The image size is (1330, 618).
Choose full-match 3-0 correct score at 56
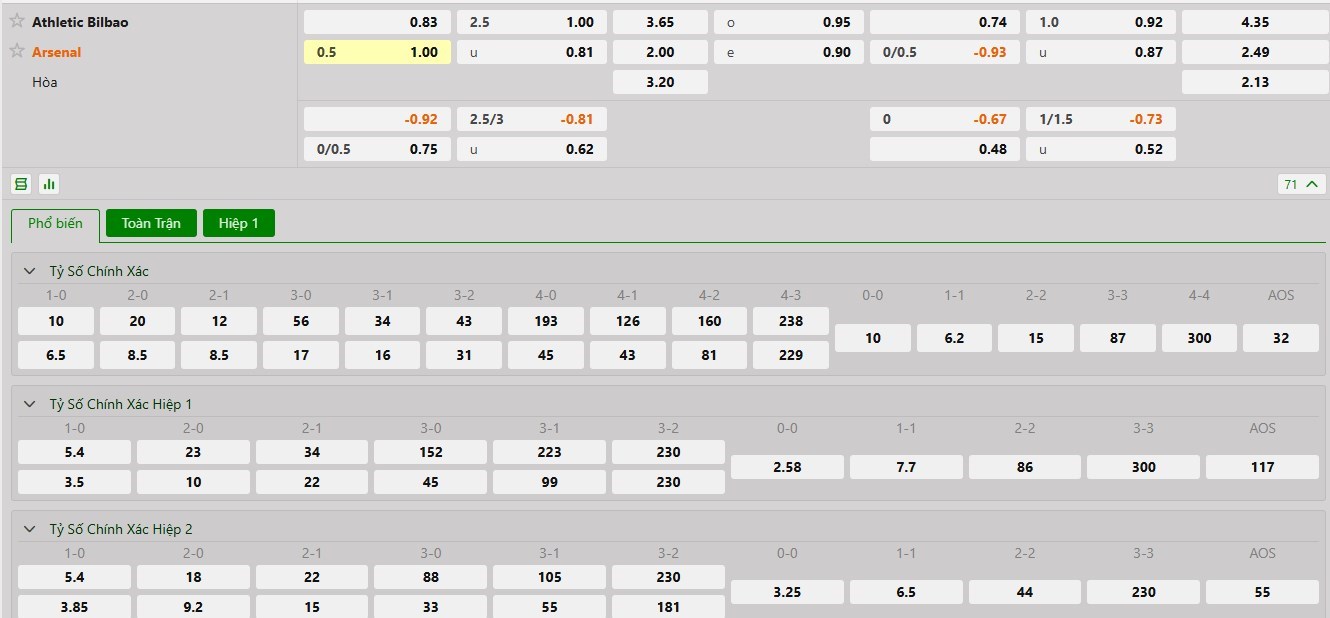[301, 321]
